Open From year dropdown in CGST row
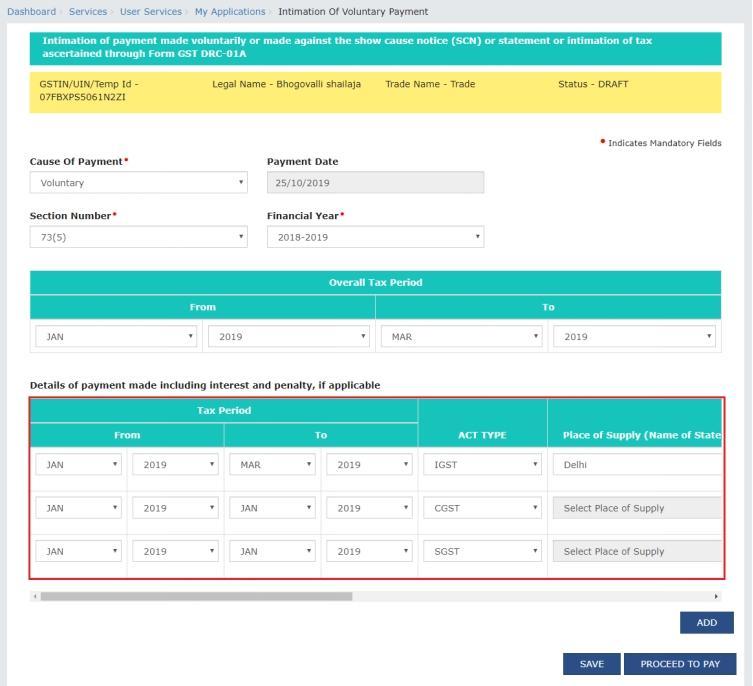Screen dimensions: 753x686 tap(175, 508)
